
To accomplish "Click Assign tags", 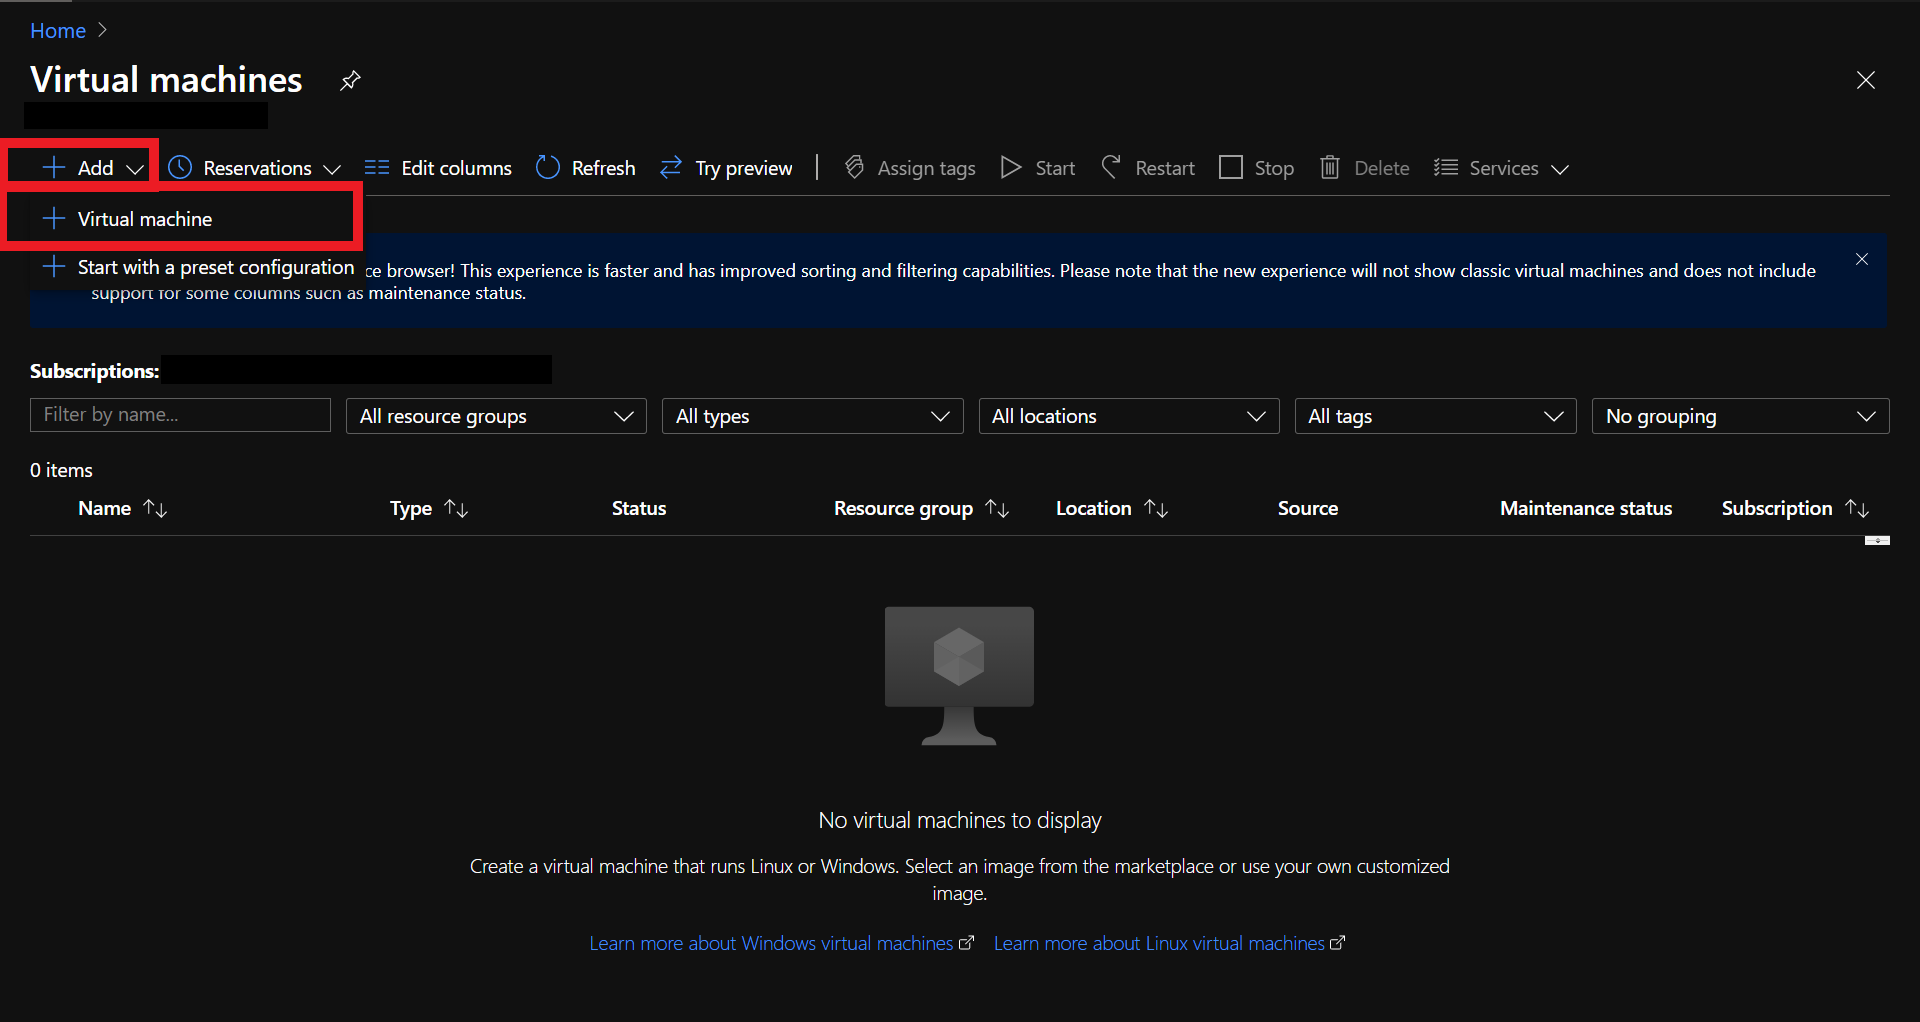I will tap(910, 167).
